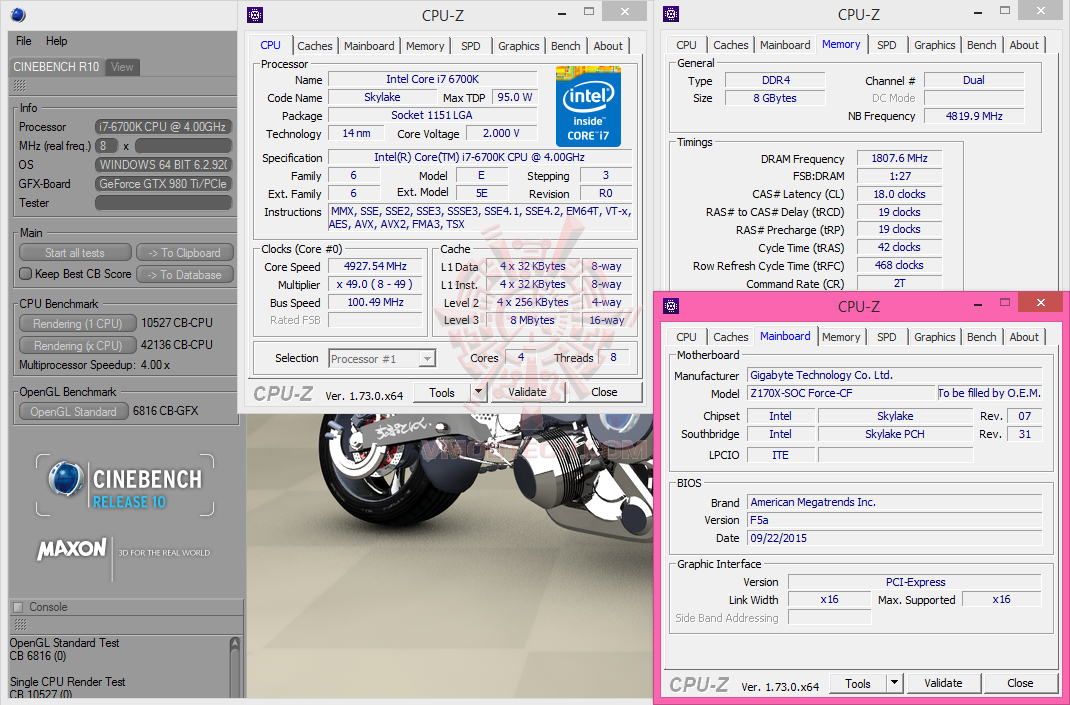This screenshot has height=705, width=1070.
Task: Minimize the Mainboard CPU-Z window
Action: (976, 304)
